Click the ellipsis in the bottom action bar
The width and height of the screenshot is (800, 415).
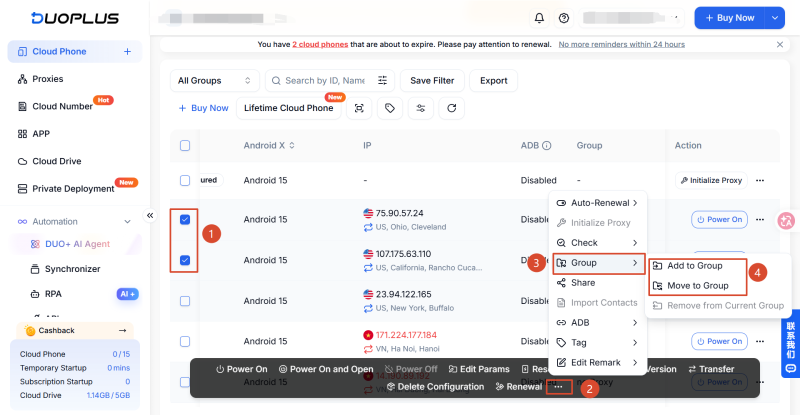(559, 387)
